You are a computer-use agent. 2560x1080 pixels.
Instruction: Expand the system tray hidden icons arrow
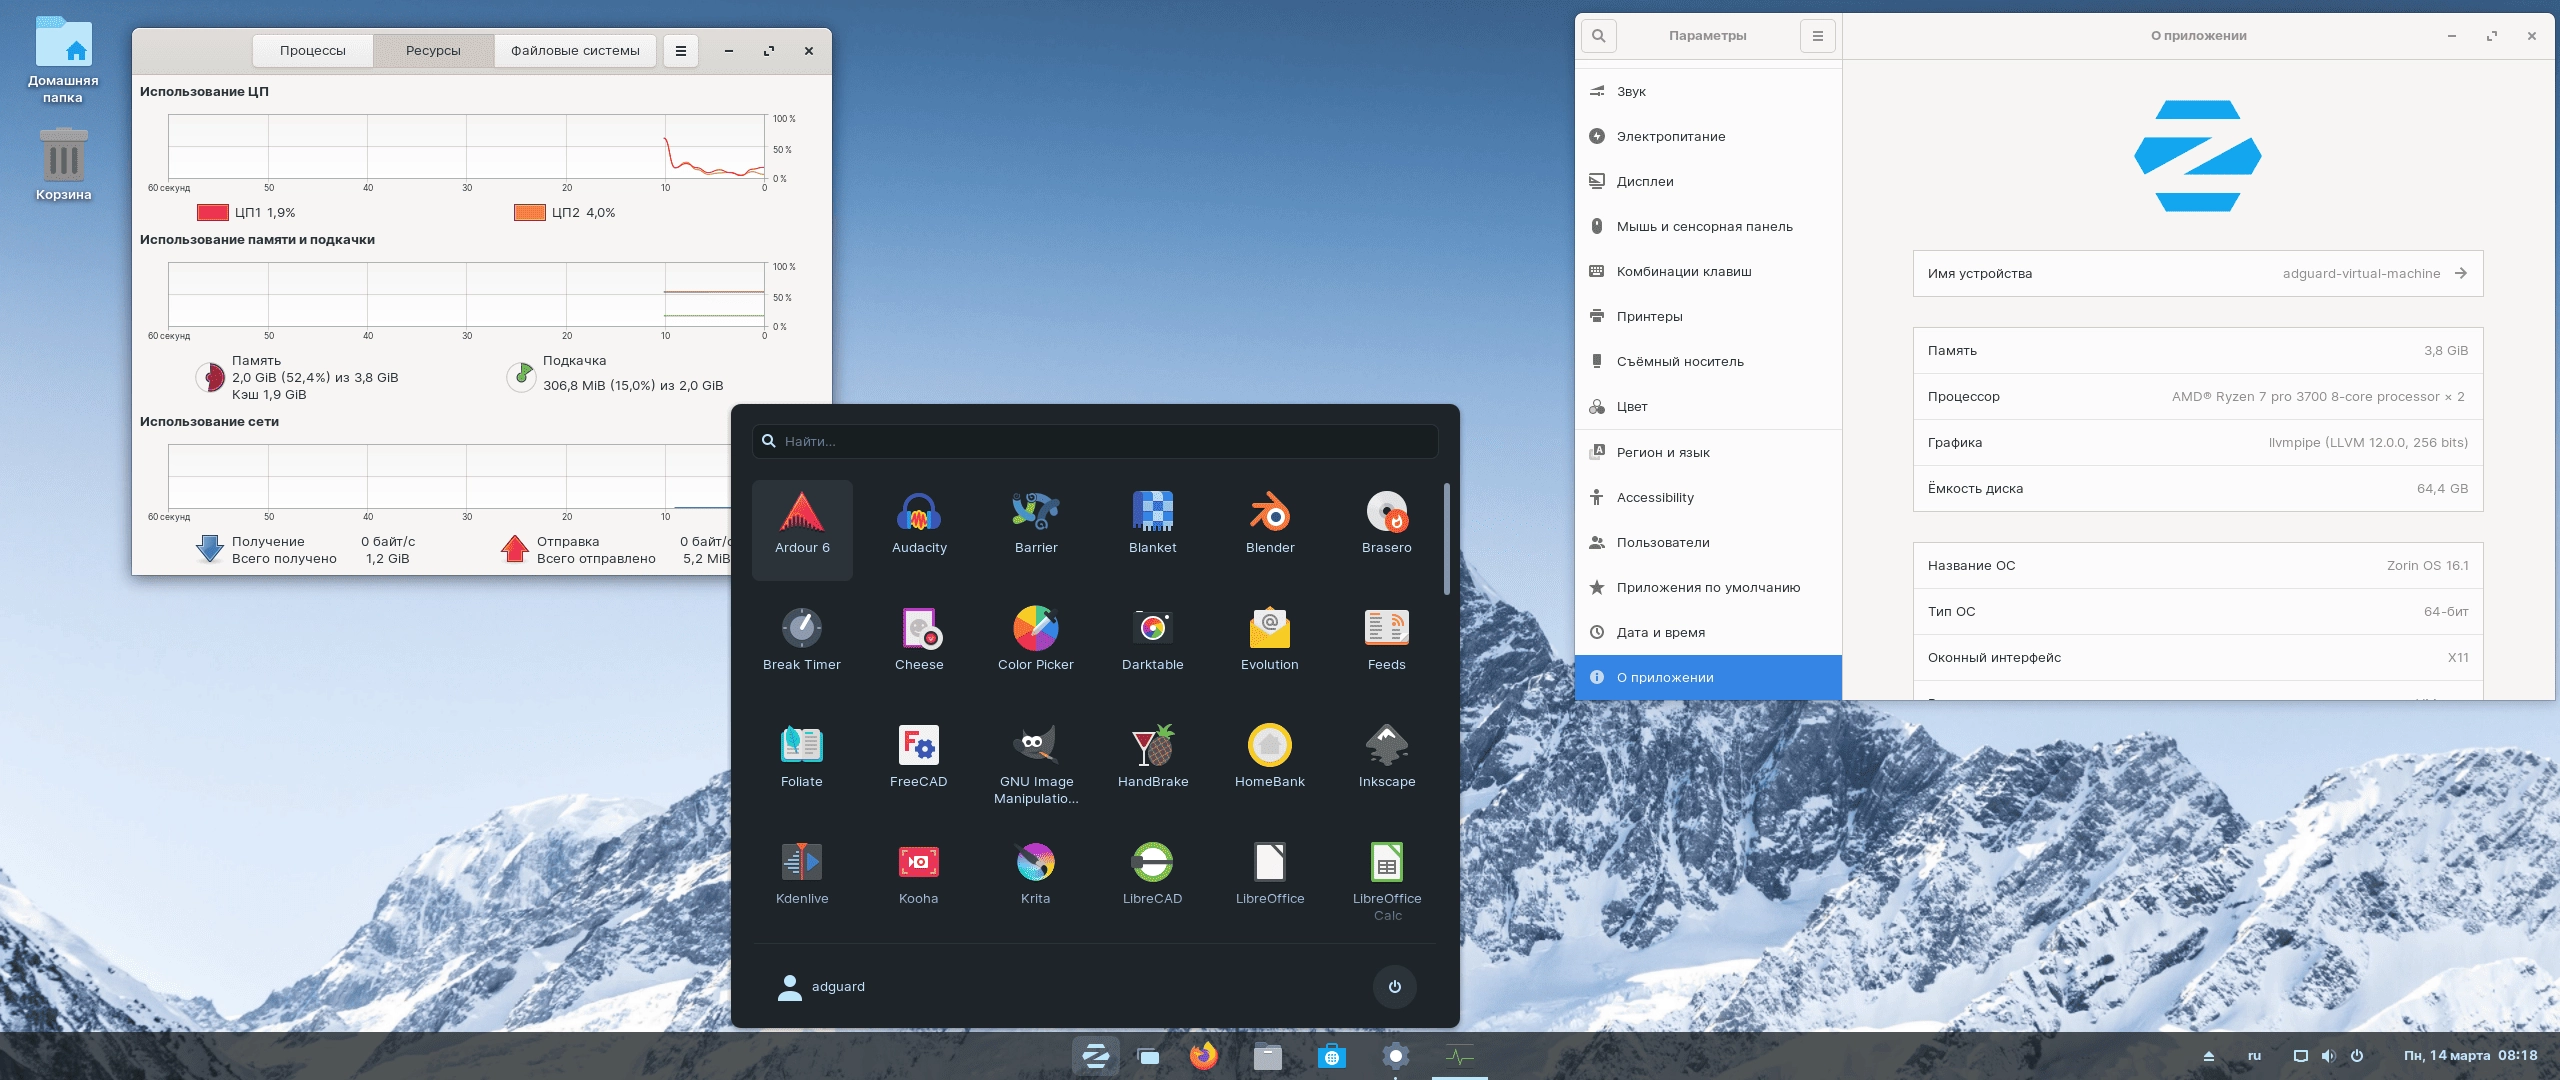click(x=2208, y=1056)
